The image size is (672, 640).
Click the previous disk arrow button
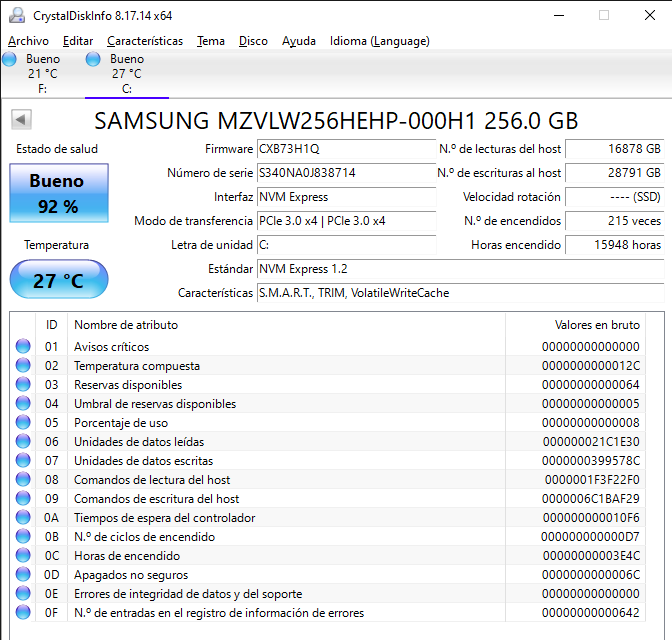coord(19,120)
